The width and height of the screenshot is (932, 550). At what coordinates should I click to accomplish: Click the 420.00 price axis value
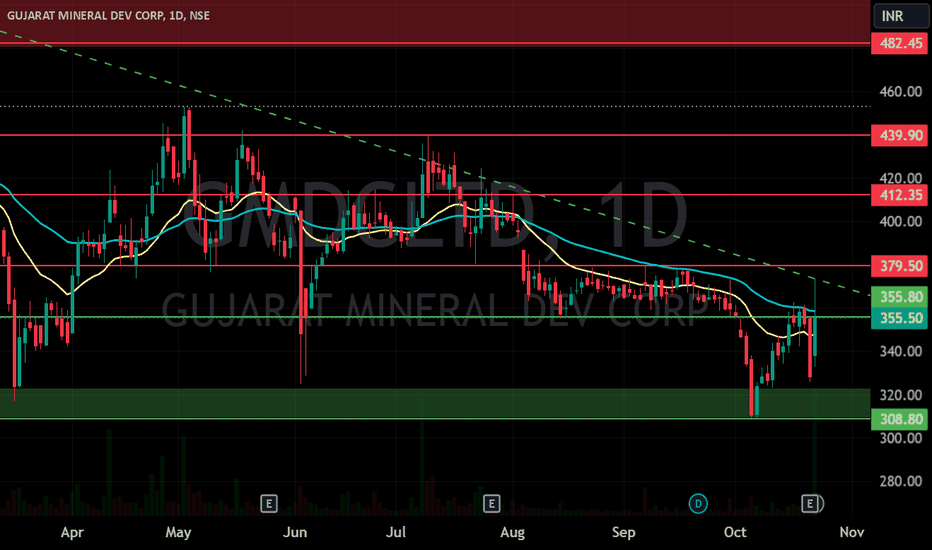pyautogui.click(x=900, y=178)
